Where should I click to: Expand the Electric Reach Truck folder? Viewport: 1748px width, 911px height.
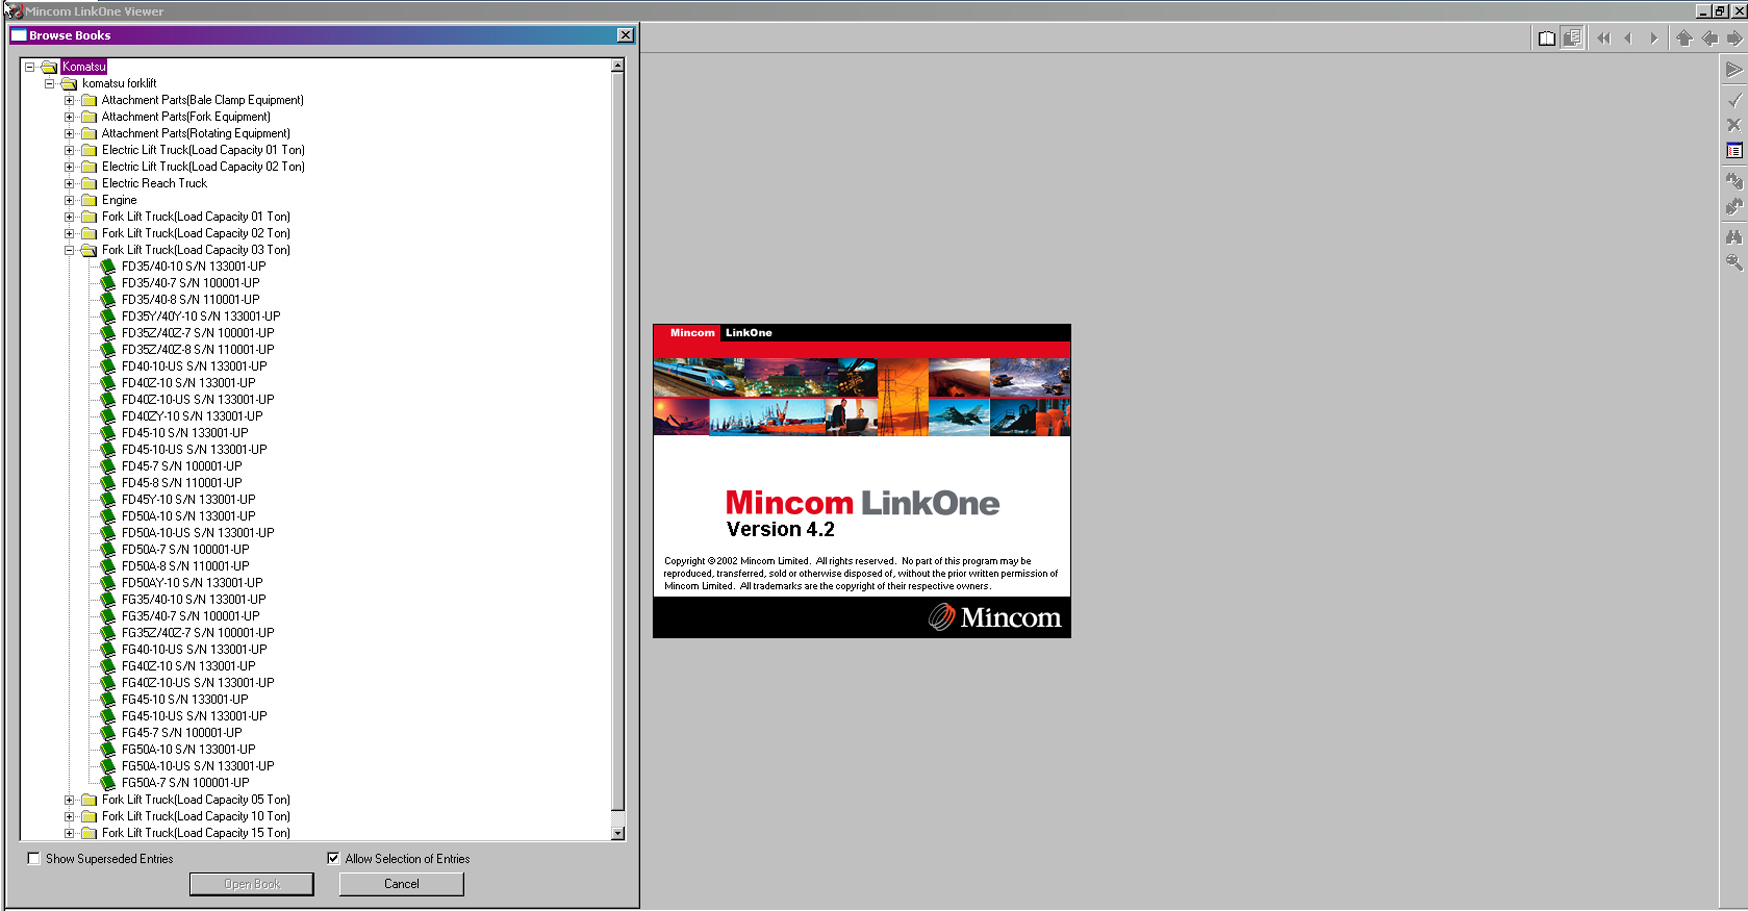[69, 183]
